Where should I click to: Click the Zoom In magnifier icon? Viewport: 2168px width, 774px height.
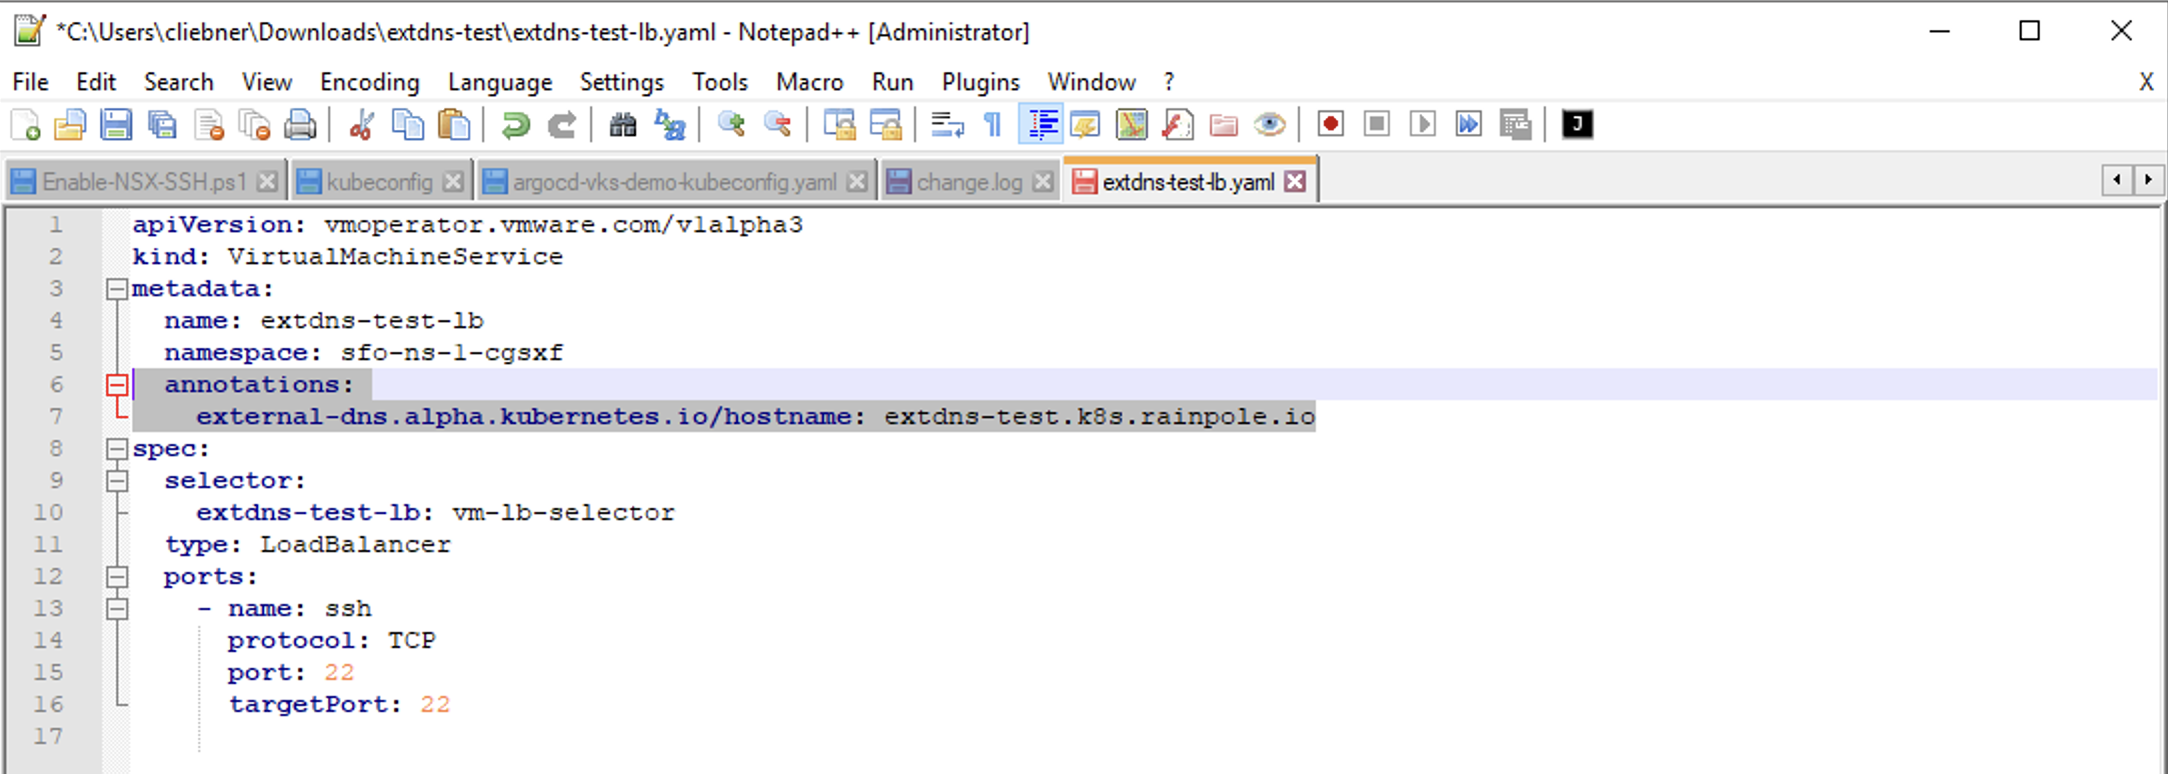(x=731, y=125)
